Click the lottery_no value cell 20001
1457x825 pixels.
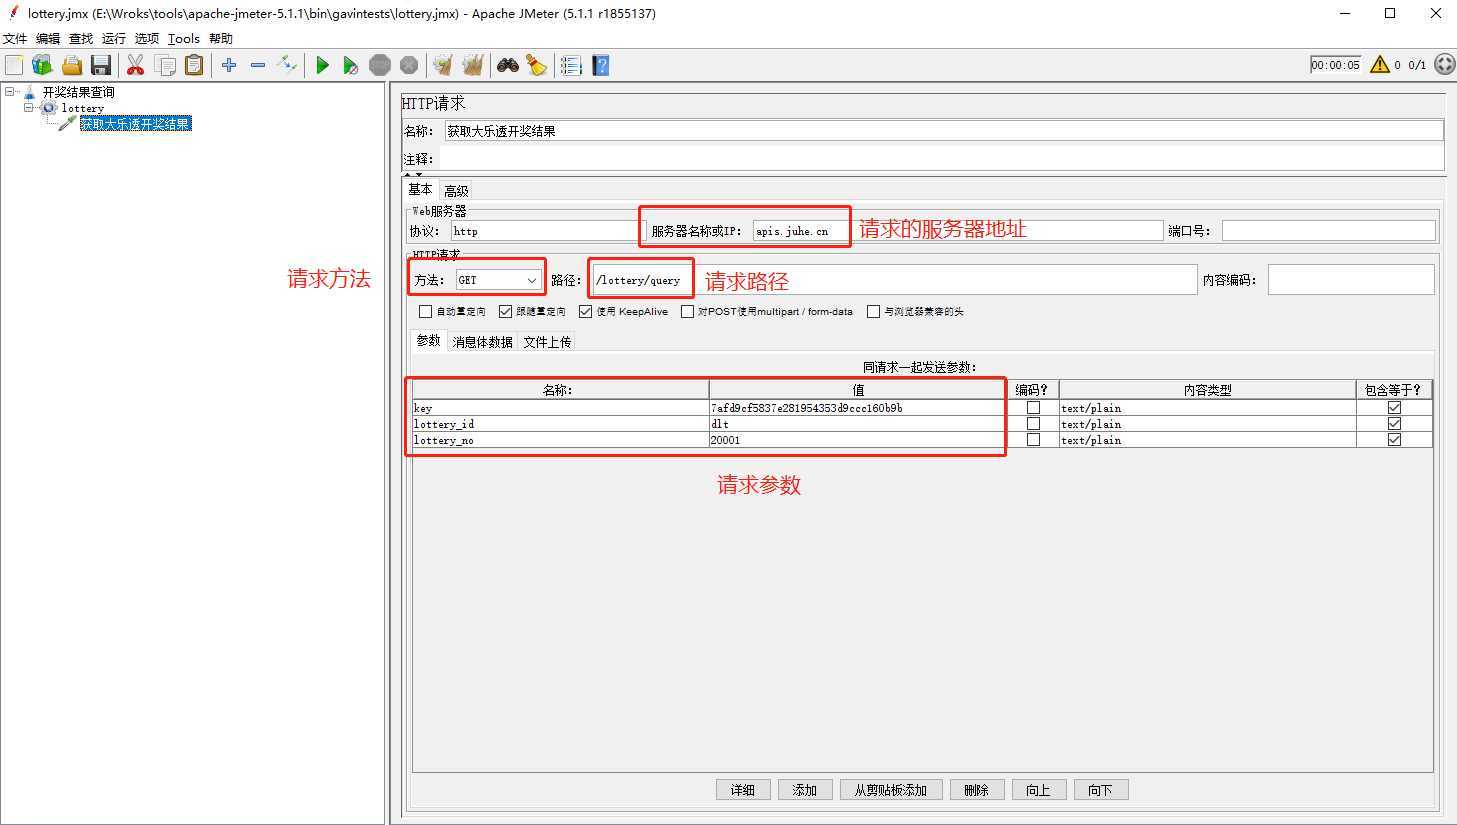pos(857,440)
